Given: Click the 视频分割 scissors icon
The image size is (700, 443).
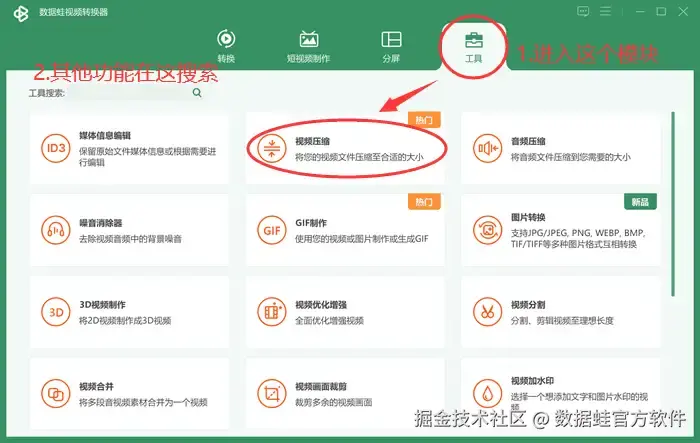Looking at the screenshot, I should [x=488, y=312].
